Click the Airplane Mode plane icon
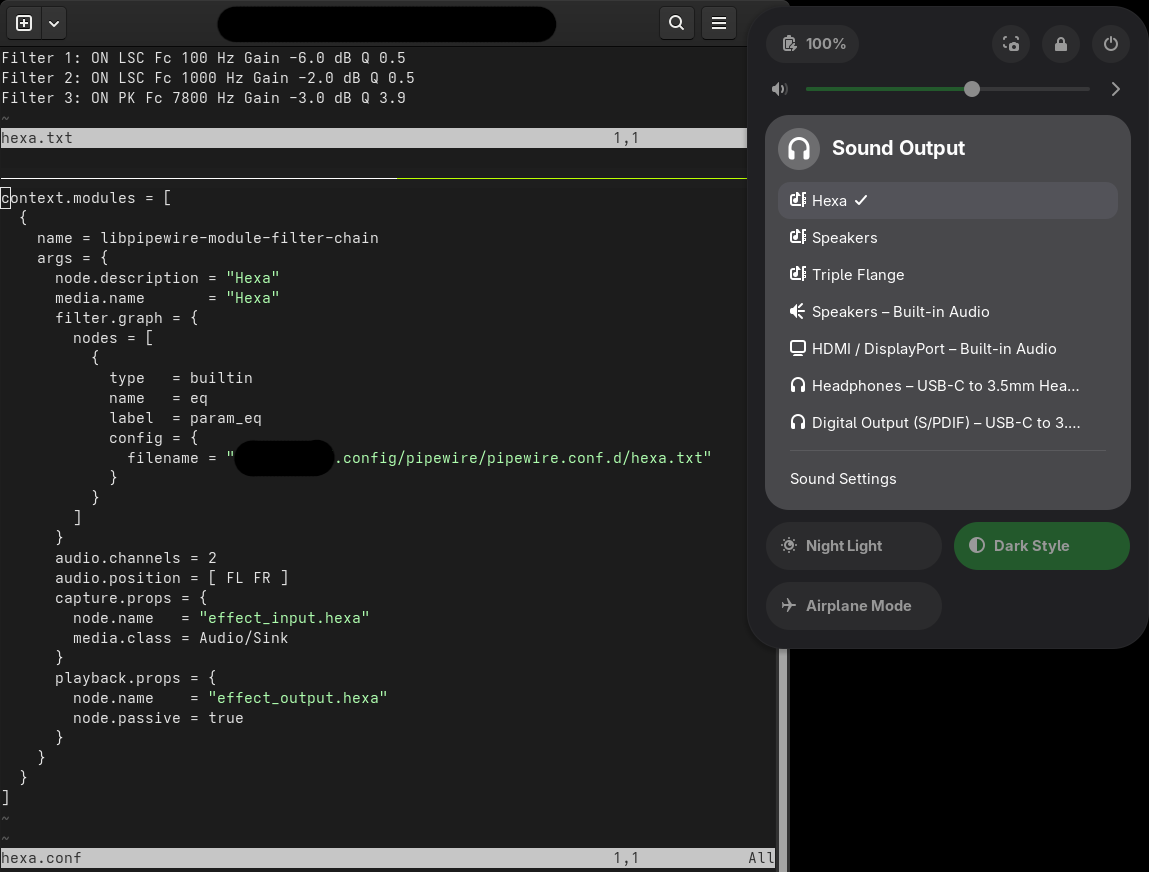The height and width of the screenshot is (872, 1149). coord(789,605)
